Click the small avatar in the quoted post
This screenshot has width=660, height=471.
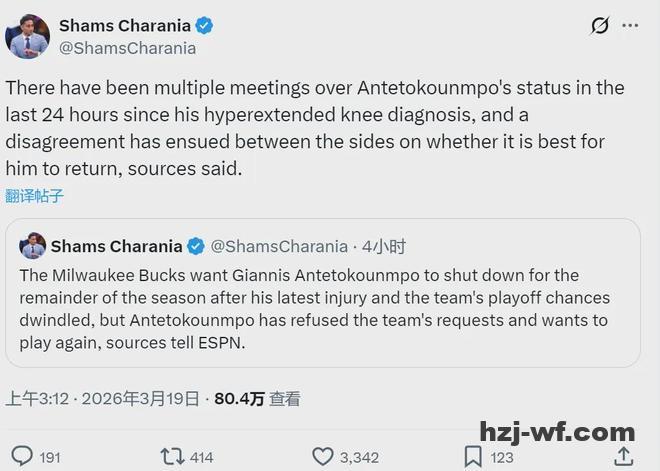[33, 246]
